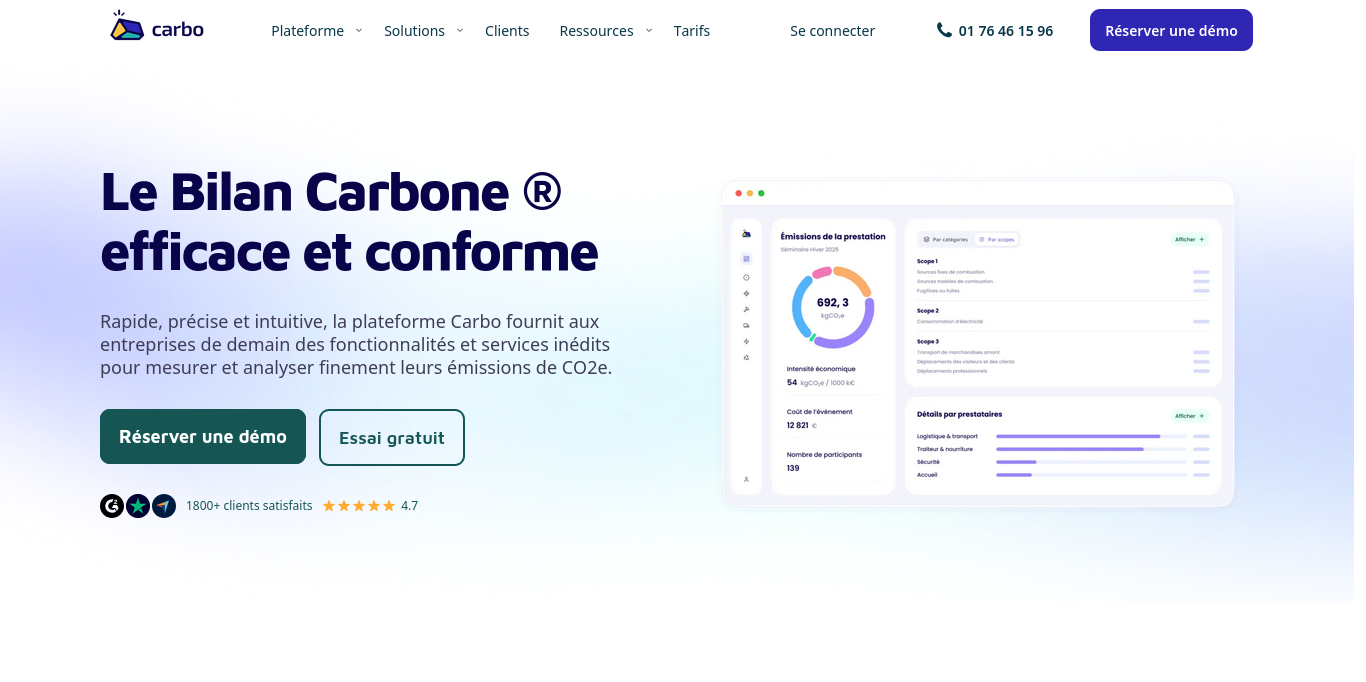The width and height of the screenshot is (1366, 682).
Task: Click the blue segment of the donut chart
Action: click(799, 308)
